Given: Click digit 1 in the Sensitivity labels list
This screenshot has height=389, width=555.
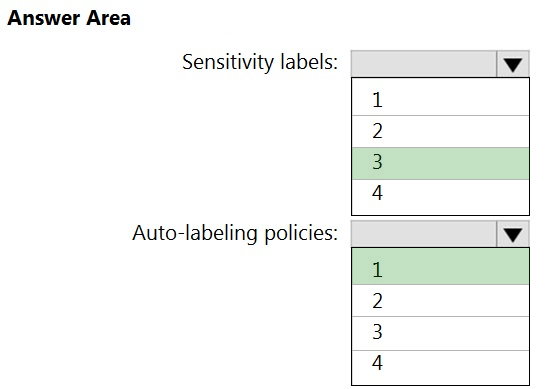Looking at the screenshot, I should tap(377, 100).
